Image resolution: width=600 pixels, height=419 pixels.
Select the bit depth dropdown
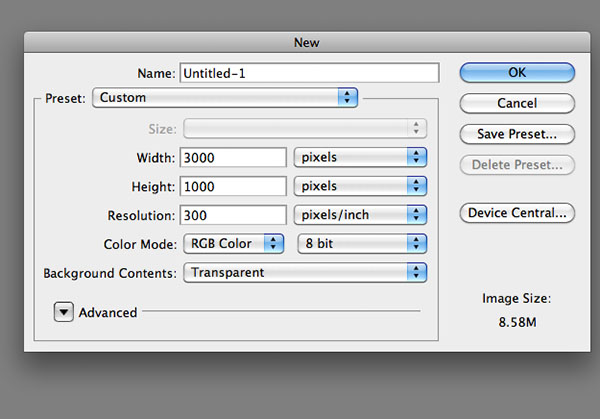362,243
